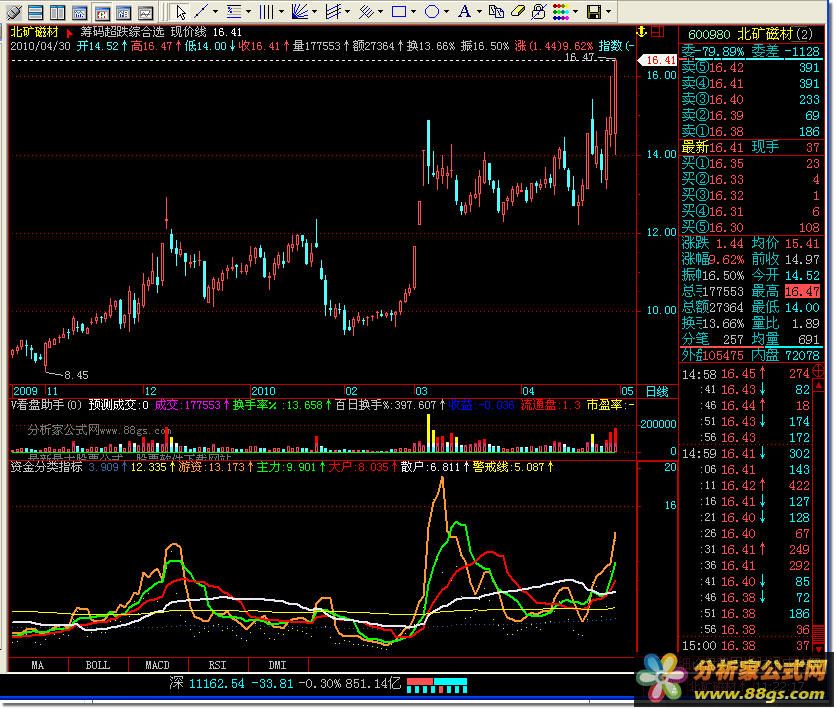Click the eraser tool icon

[517, 12]
